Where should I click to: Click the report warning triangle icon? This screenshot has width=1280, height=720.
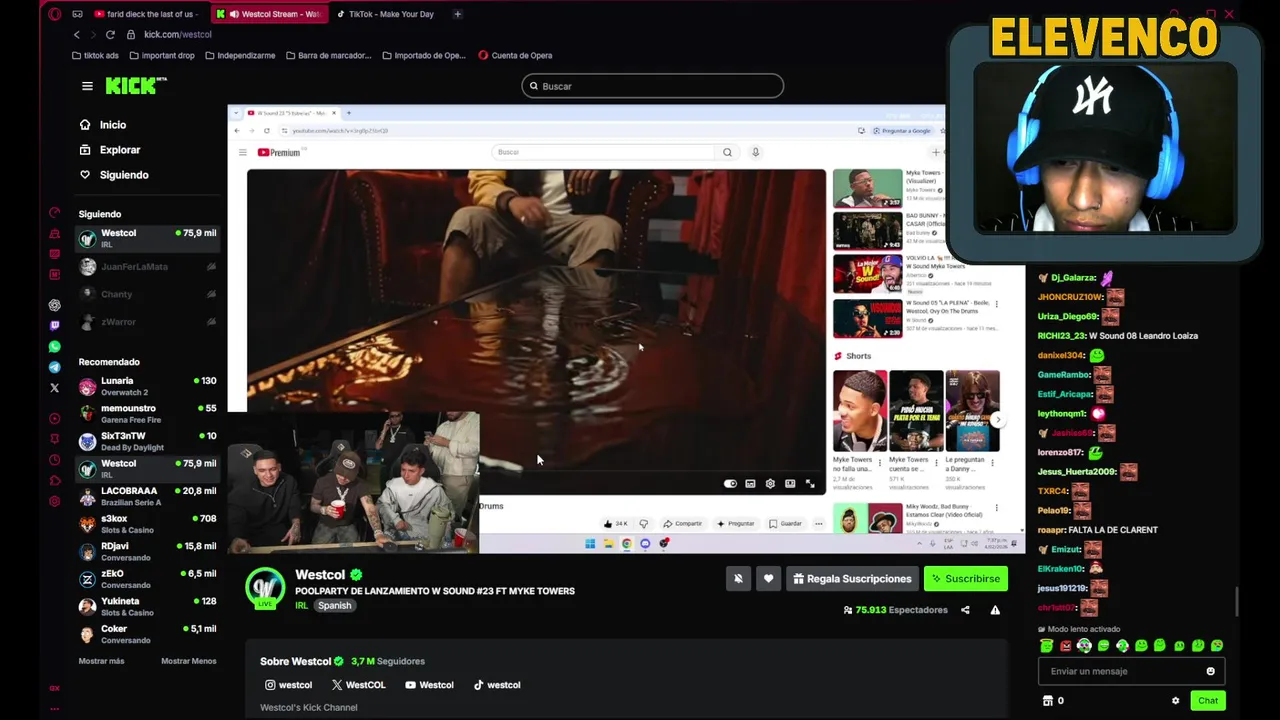(995, 610)
